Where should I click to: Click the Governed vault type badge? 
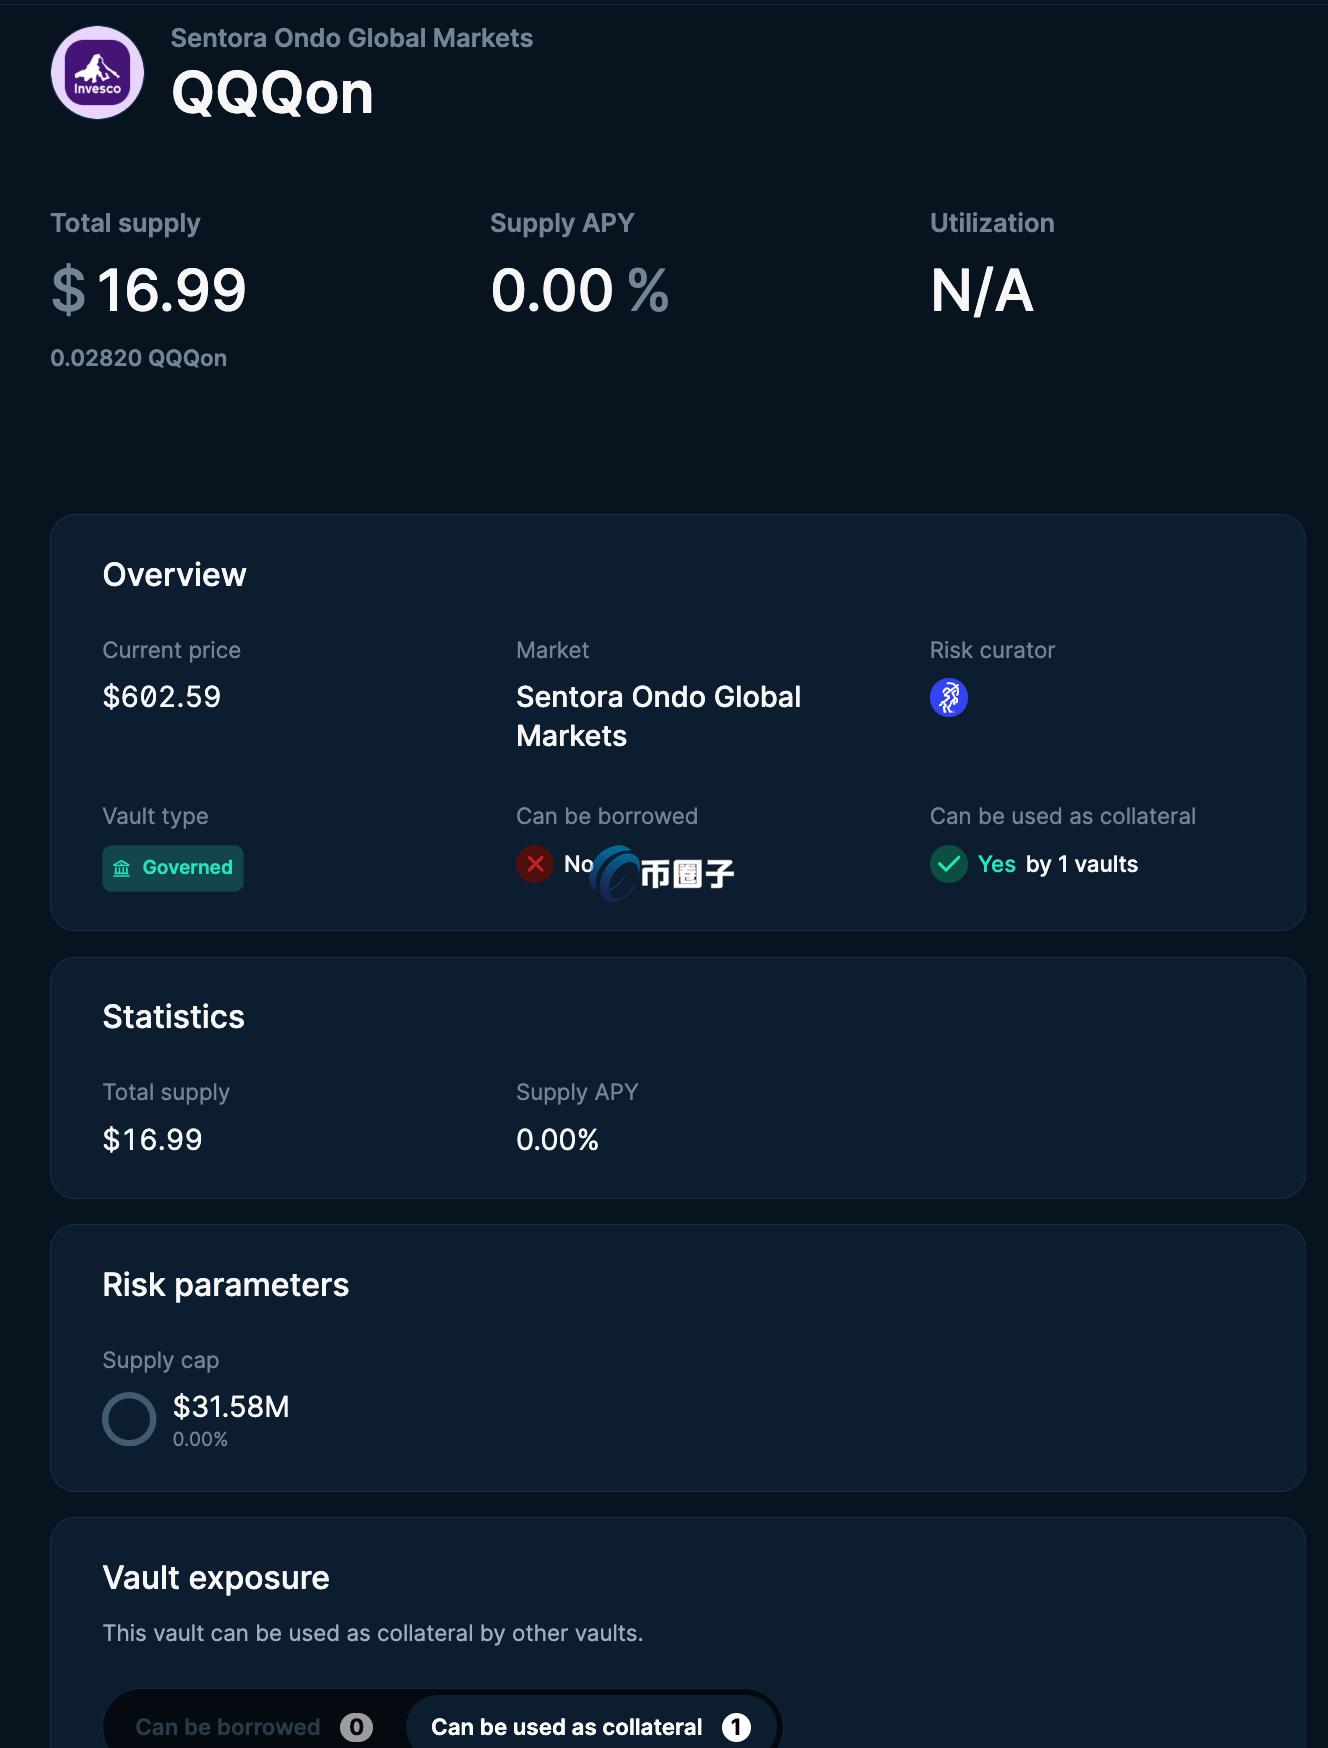click(173, 868)
